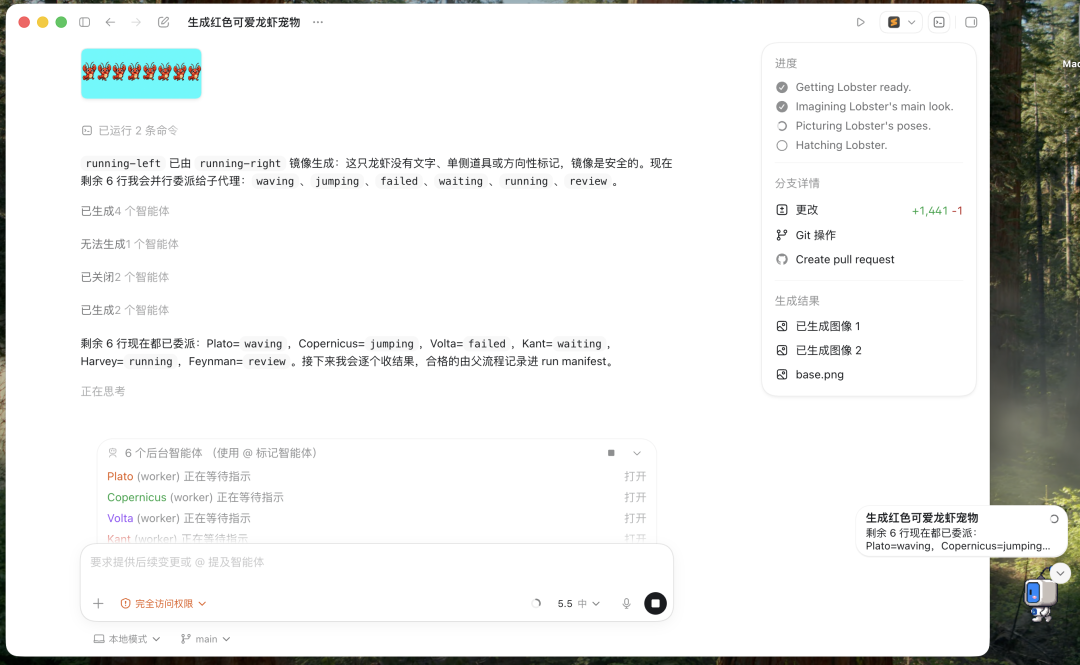Collapse the desktop pet chevron button

[x=1060, y=573]
